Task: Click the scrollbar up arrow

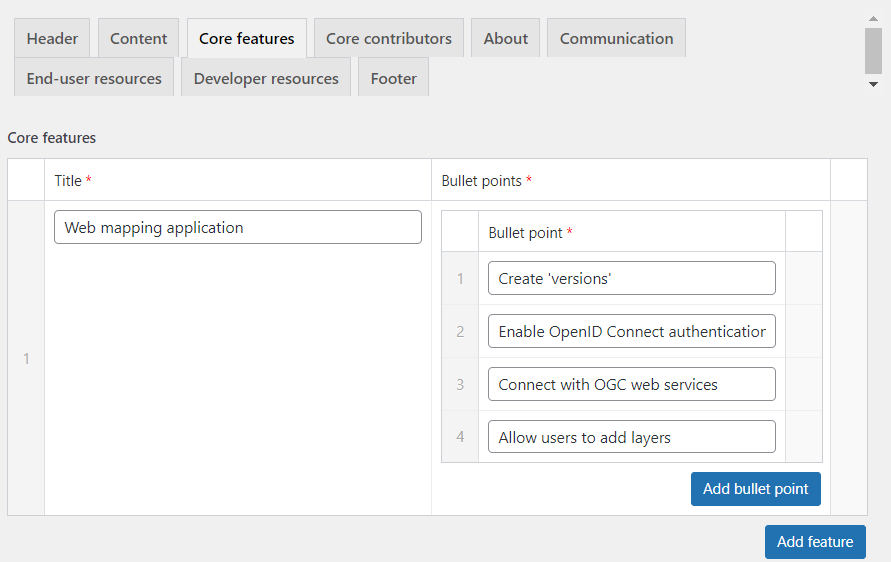Action: 873,18
